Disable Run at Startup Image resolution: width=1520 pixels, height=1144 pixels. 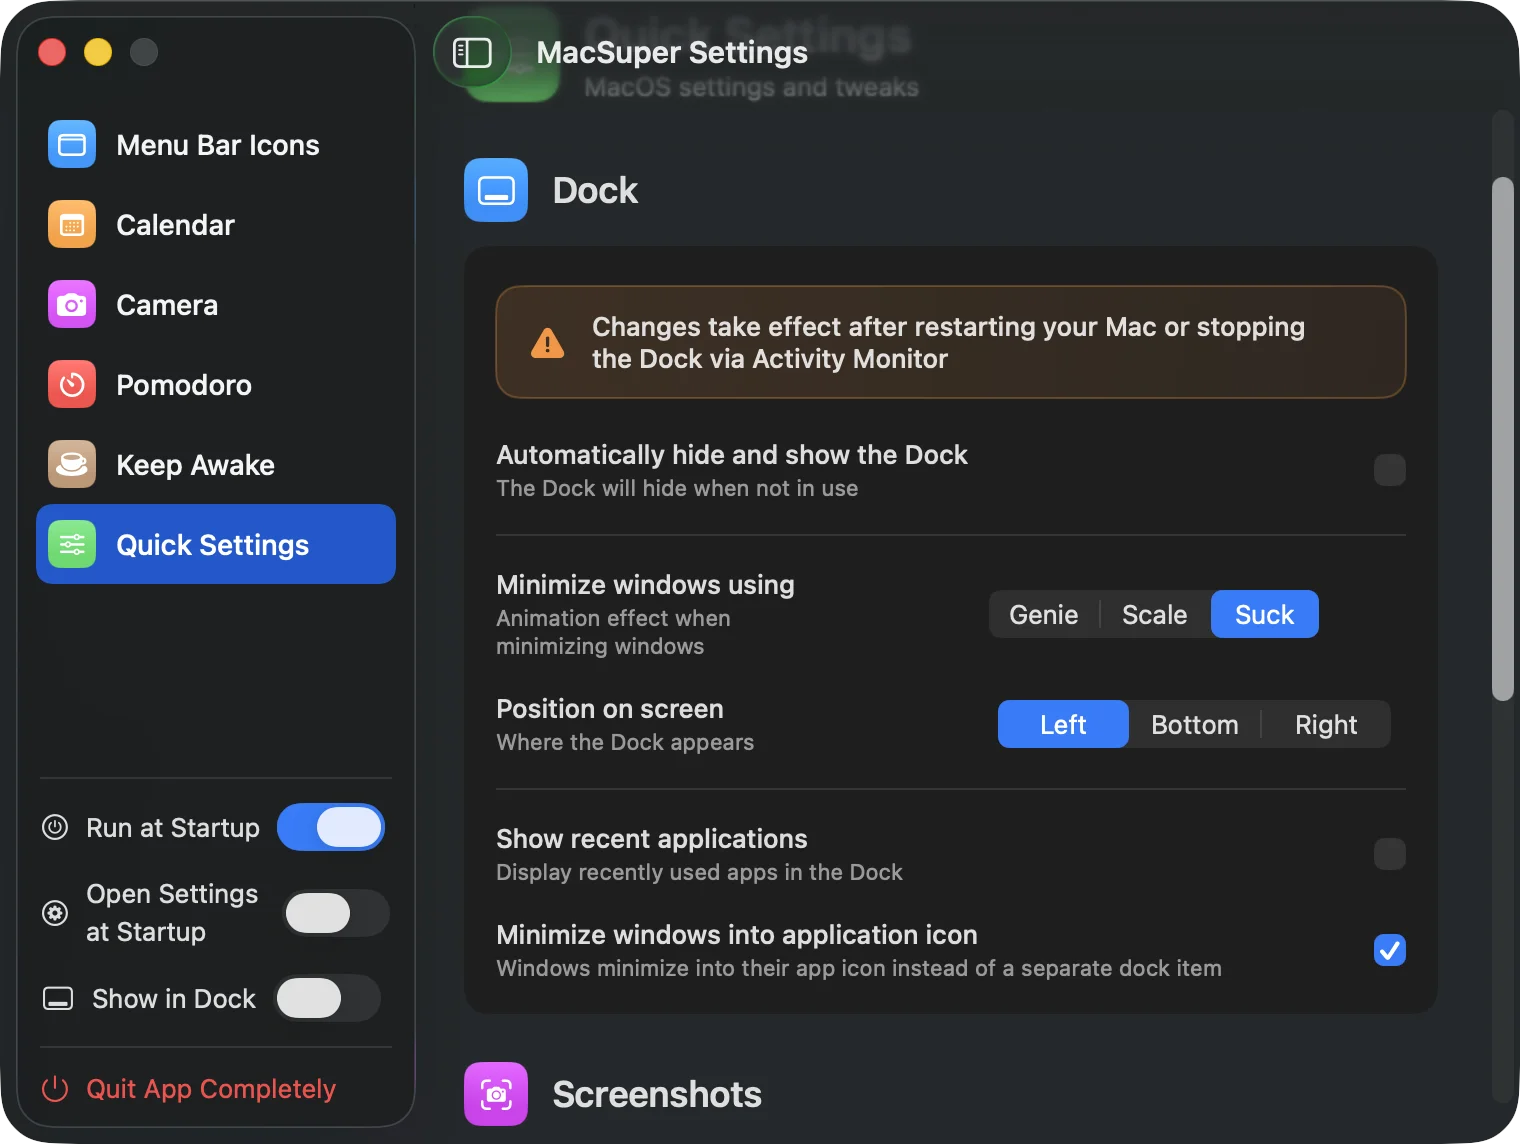331,827
